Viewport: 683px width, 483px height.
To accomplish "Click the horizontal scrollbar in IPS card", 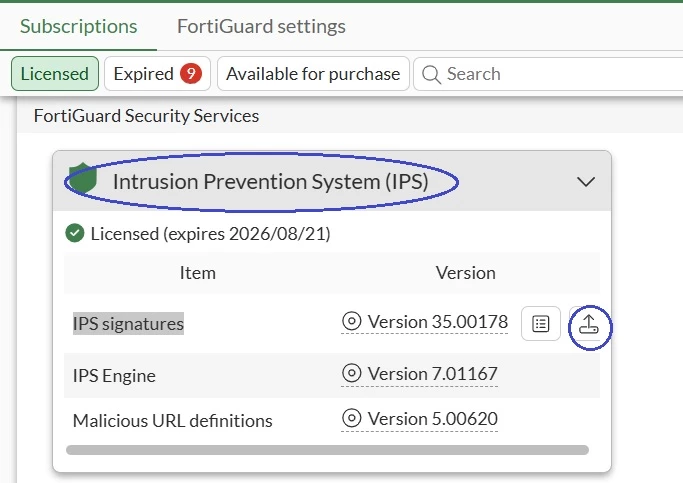I will (x=327, y=450).
